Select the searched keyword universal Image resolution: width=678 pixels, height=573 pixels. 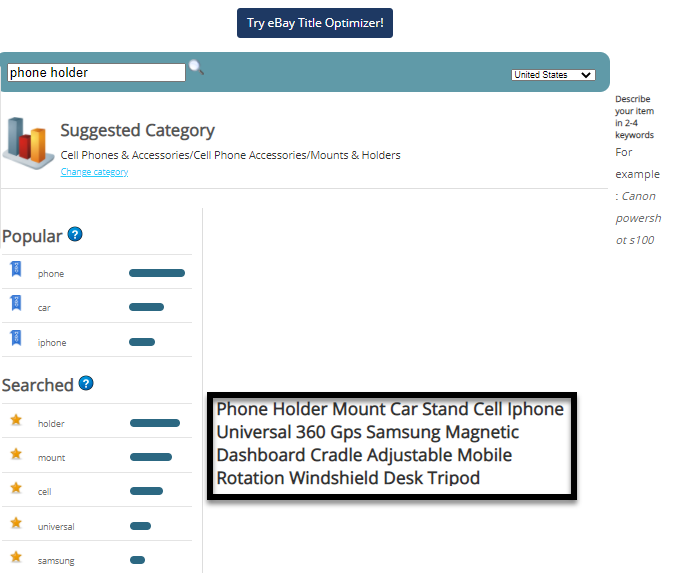(x=56, y=527)
